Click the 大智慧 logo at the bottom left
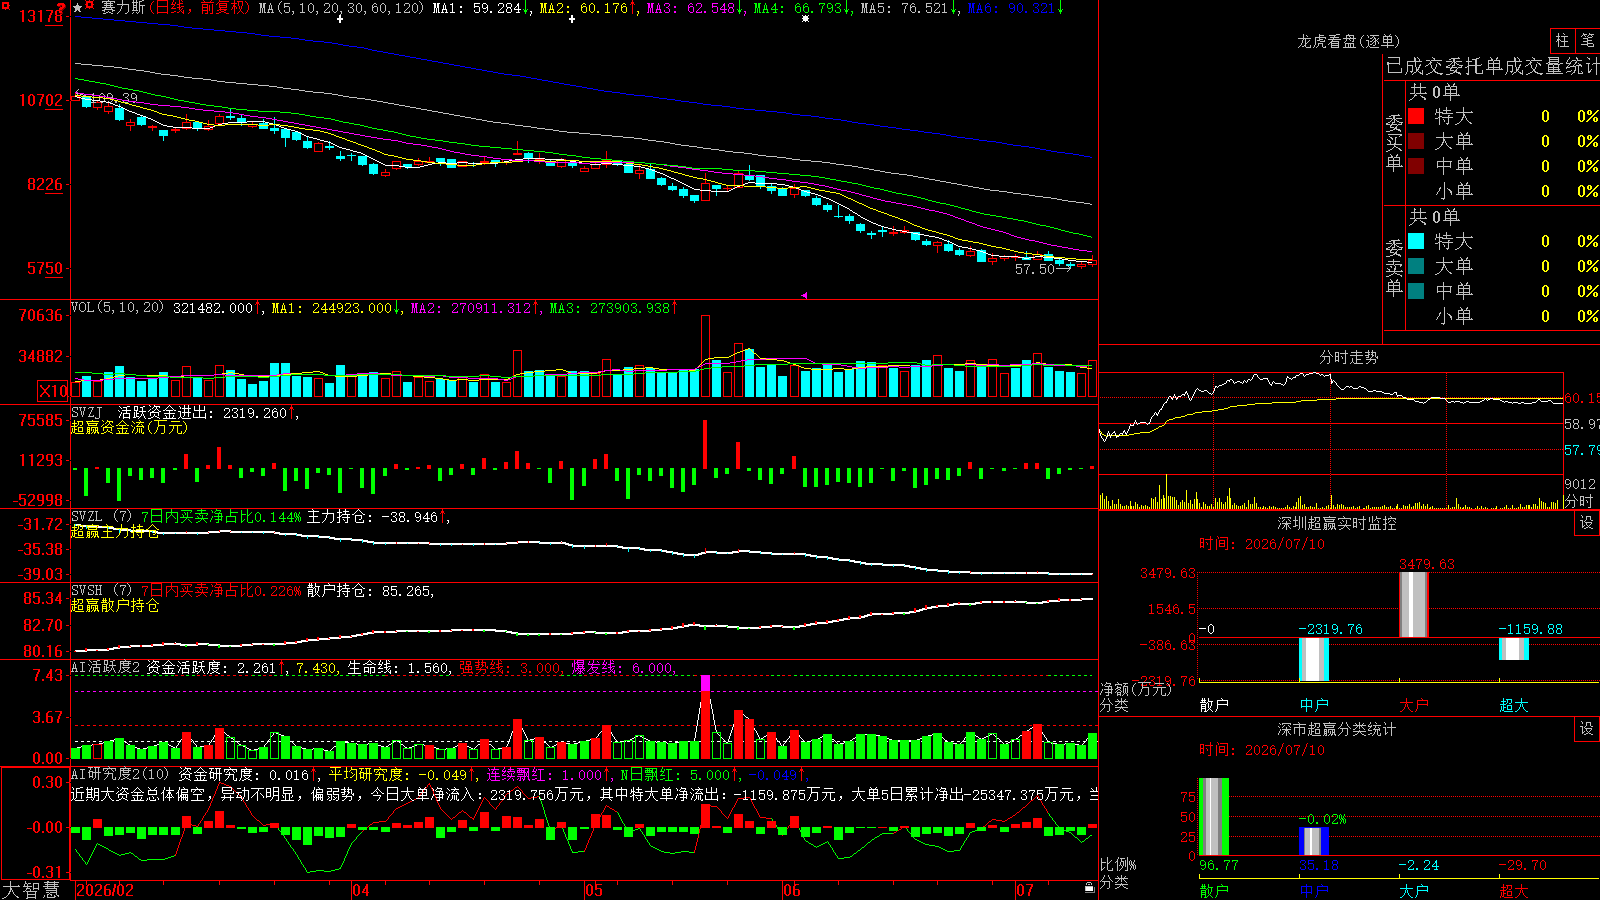 [31, 890]
